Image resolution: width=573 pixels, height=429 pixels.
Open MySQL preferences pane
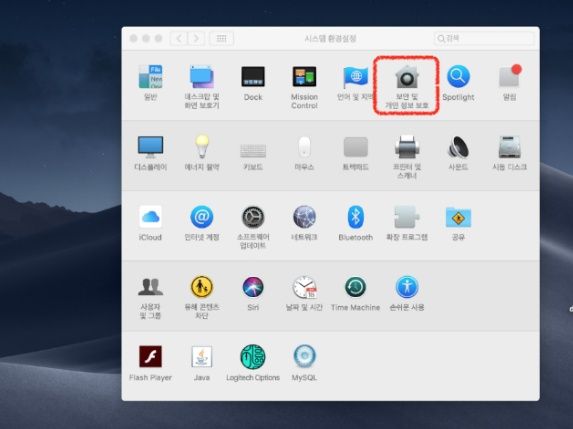tap(304, 357)
